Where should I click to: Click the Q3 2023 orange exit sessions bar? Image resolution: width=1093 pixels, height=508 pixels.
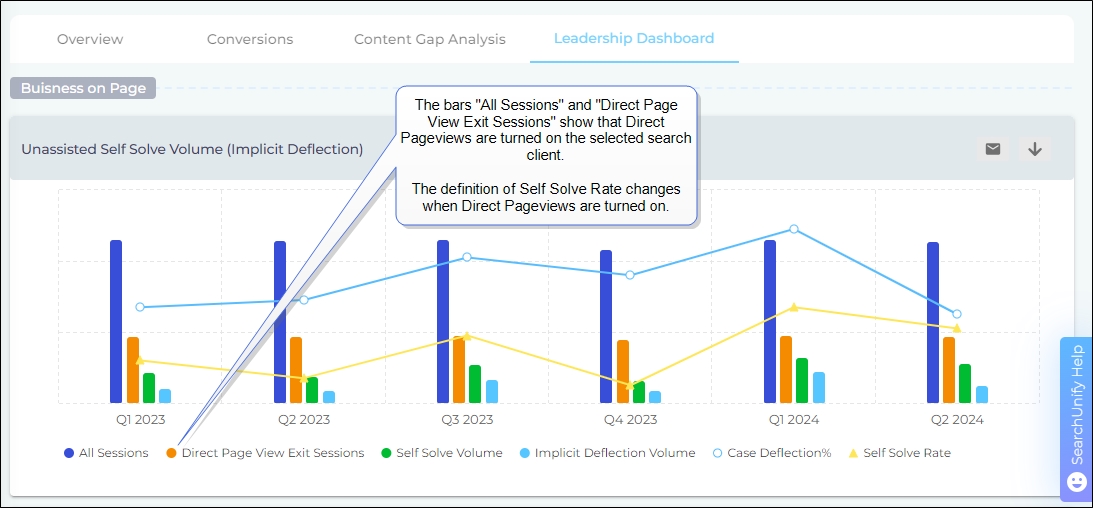point(459,369)
